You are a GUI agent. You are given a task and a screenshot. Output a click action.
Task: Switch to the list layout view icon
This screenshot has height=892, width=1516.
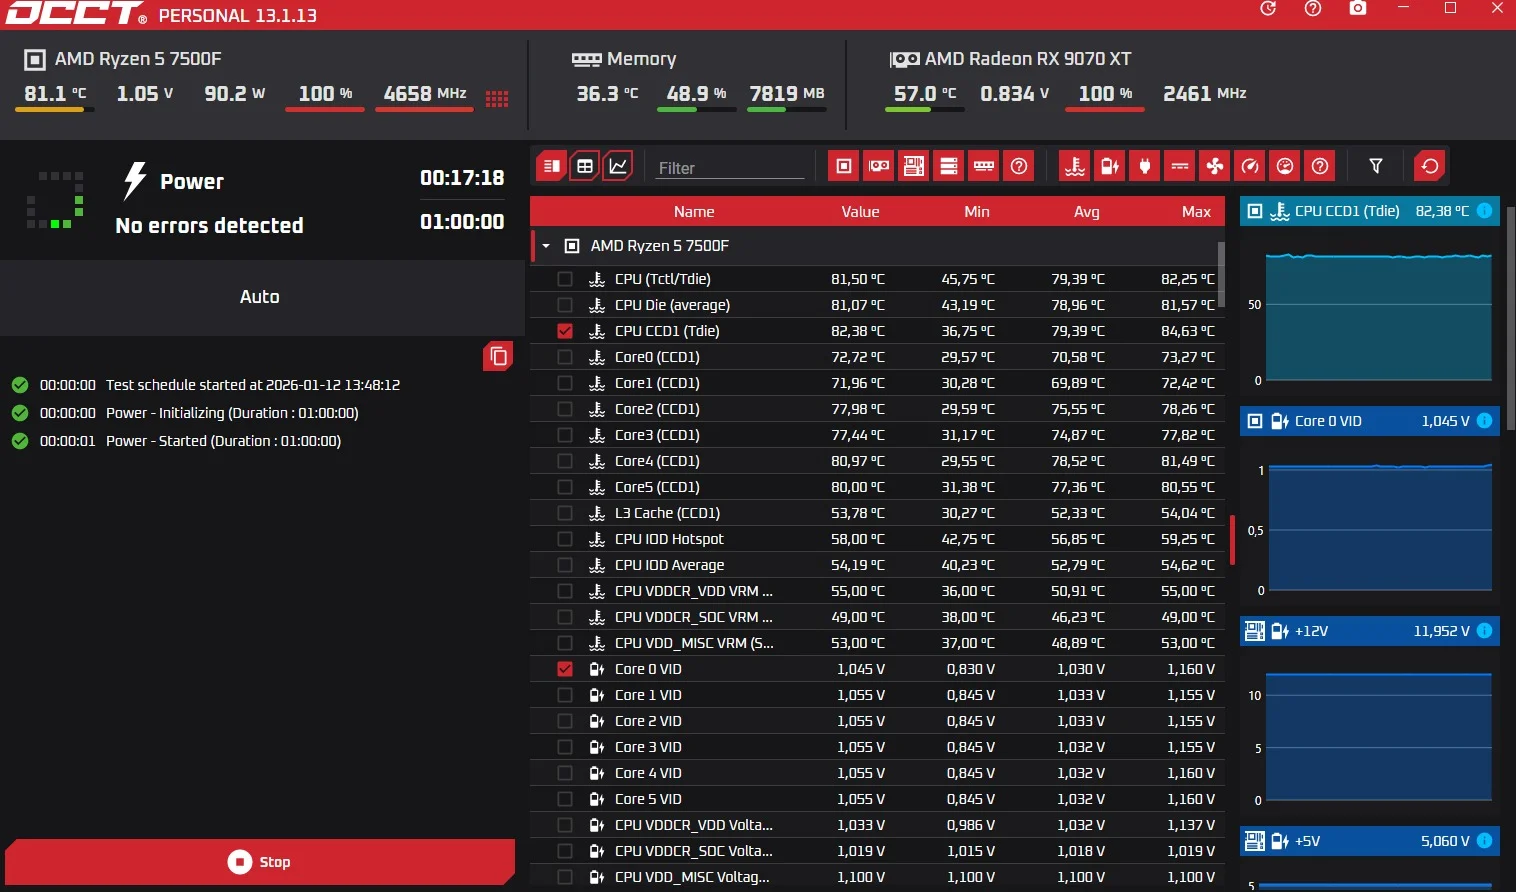click(x=551, y=166)
